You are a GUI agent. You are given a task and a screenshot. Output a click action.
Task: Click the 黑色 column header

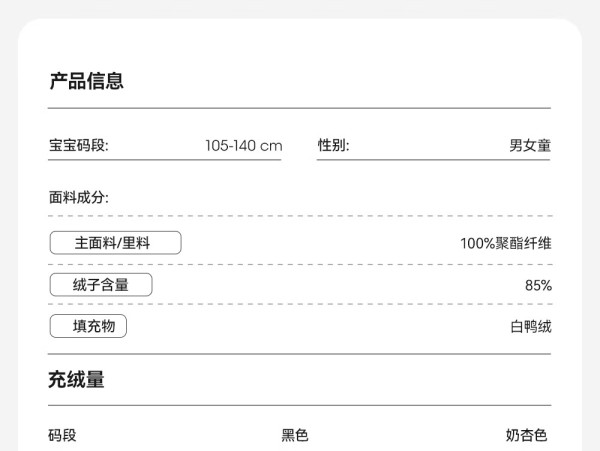pyautogui.click(x=295, y=435)
